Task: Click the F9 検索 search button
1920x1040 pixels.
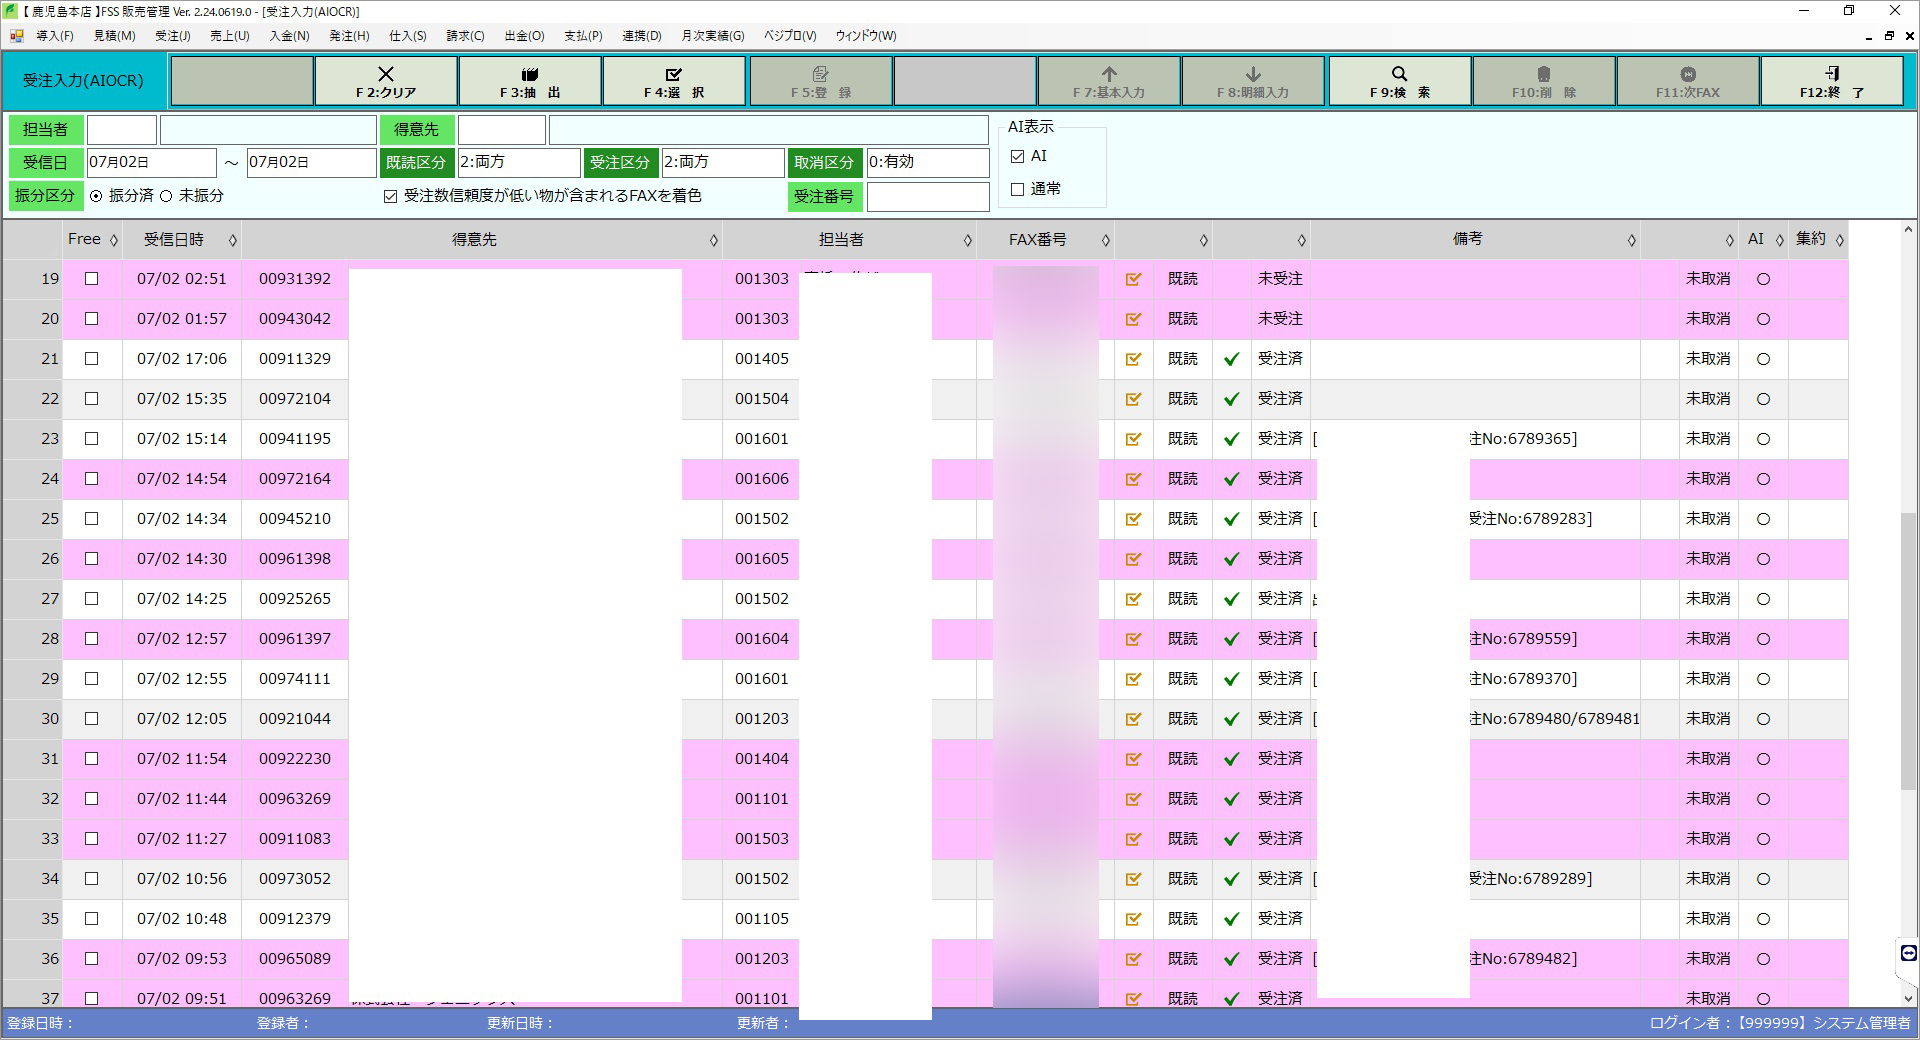Action: pos(1399,81)
